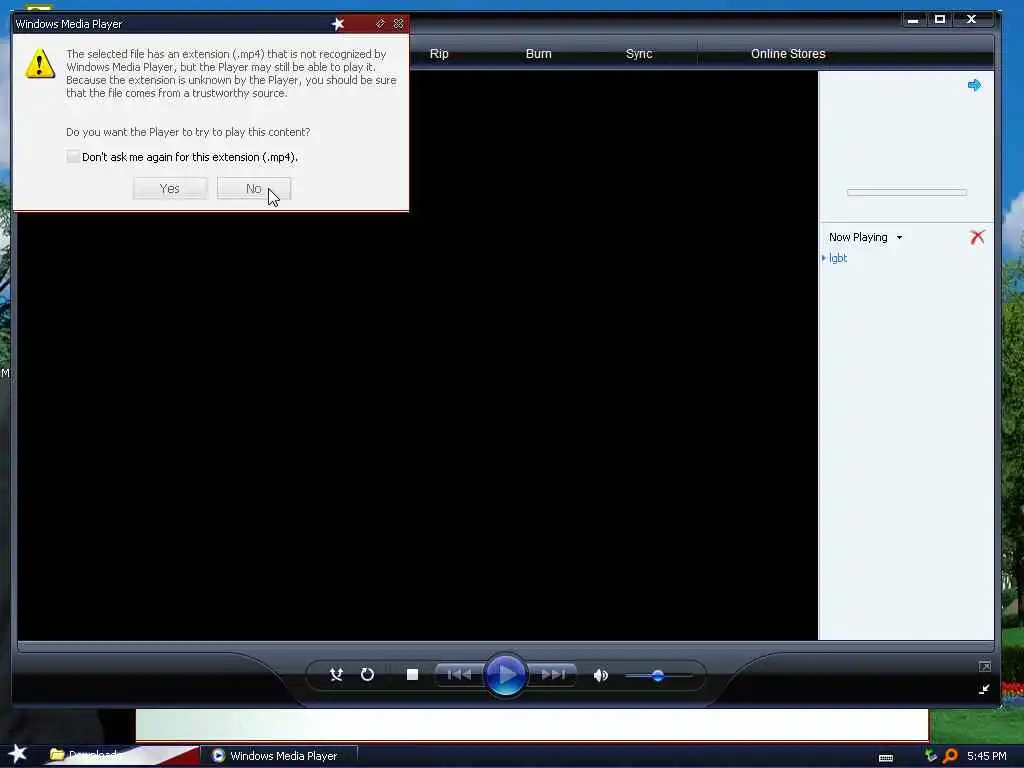The height and width of the screenshot is (768, 1024).
Task: Open the Now Playing dropdown arrow
Action: coord(899,238)
